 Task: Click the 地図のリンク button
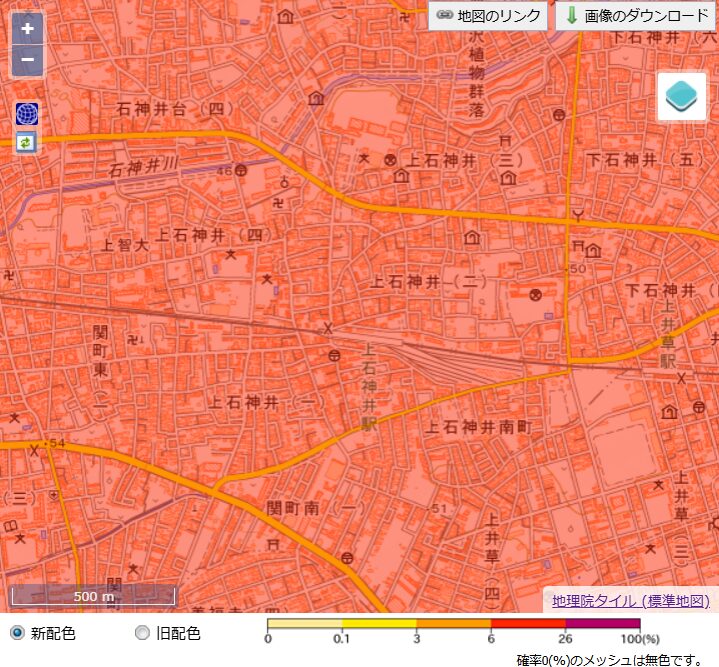[x=488, y=16]
